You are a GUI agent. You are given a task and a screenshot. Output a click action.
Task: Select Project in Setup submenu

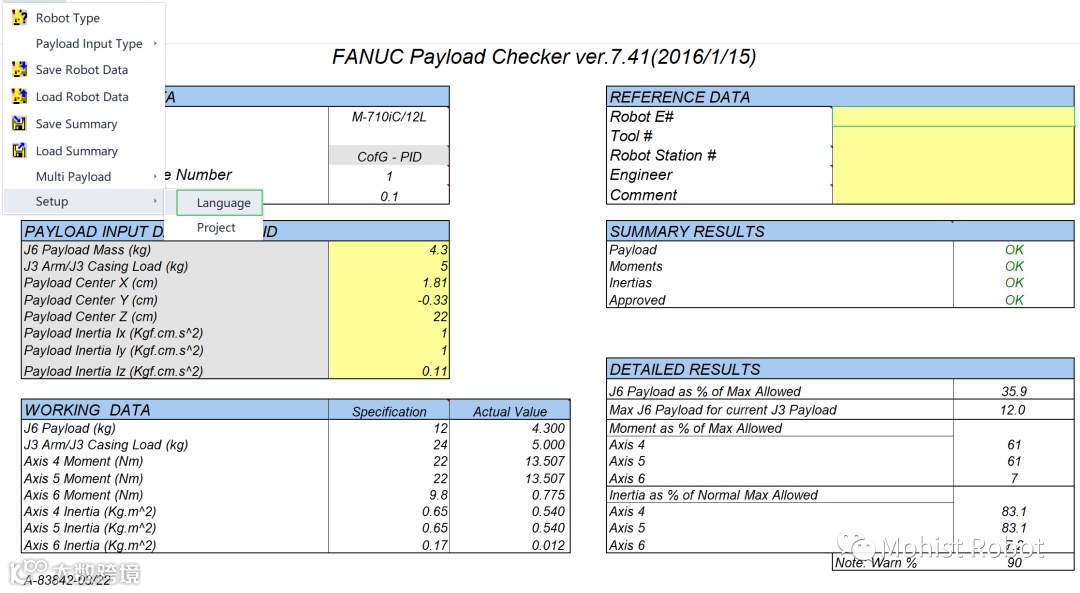[216, 227]
